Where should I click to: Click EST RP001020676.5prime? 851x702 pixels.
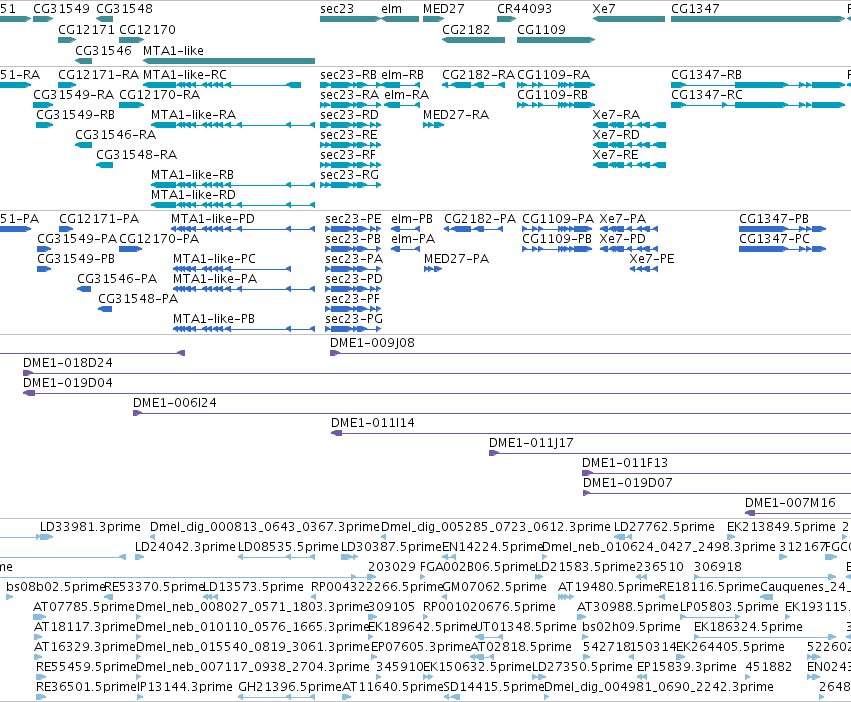[427, 617]
